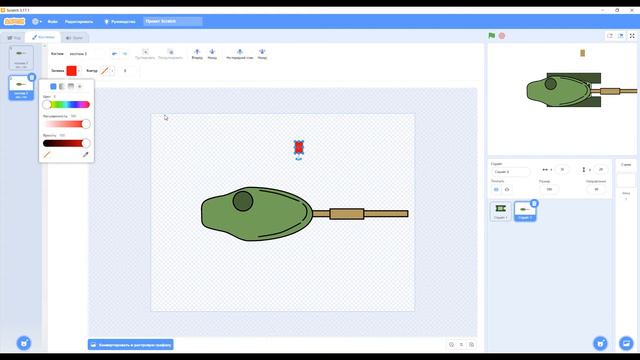This screenshot has width=640, height=360.
Task: Open the language globe menu
Action: tap(37, 21)
